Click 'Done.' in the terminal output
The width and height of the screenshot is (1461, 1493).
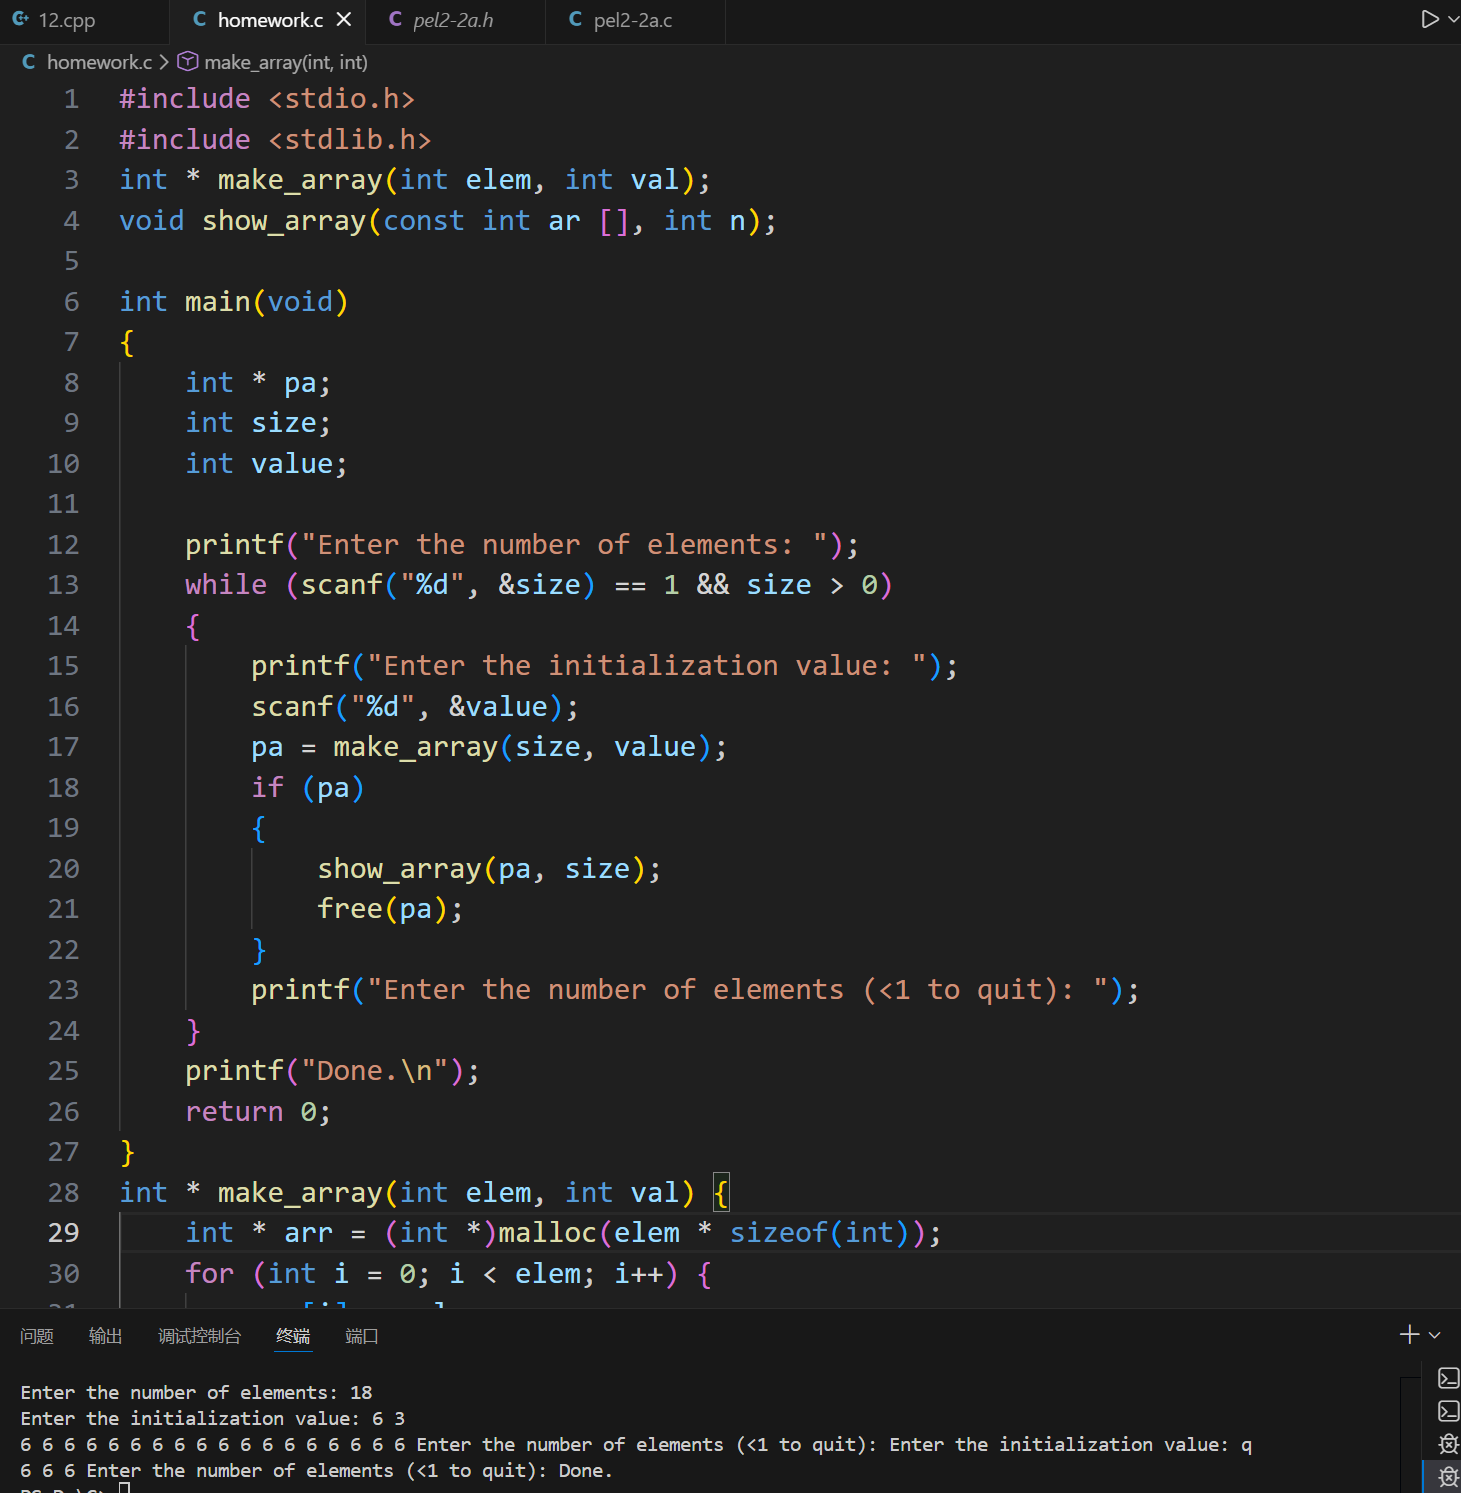(586, 1471)
